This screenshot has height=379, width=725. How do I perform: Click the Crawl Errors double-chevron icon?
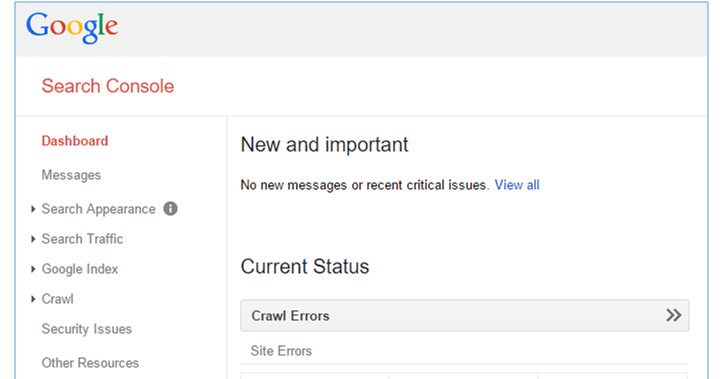[x=673, y=315]
